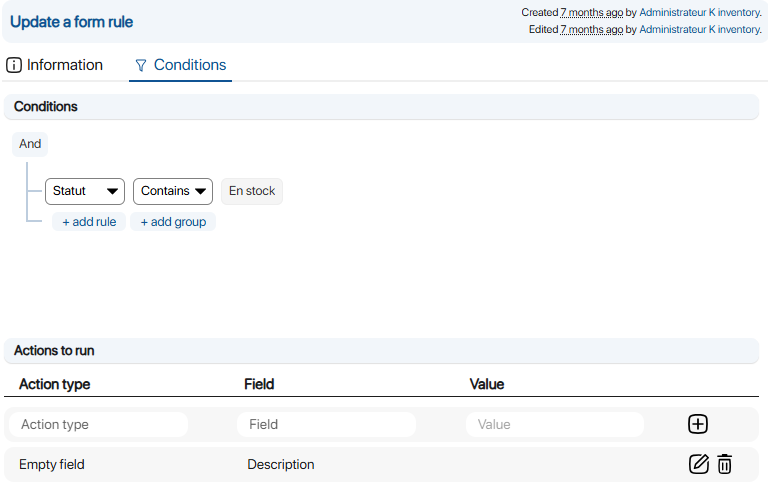
Task: Delete the Empty field action with trash icon
Action: 725,464
